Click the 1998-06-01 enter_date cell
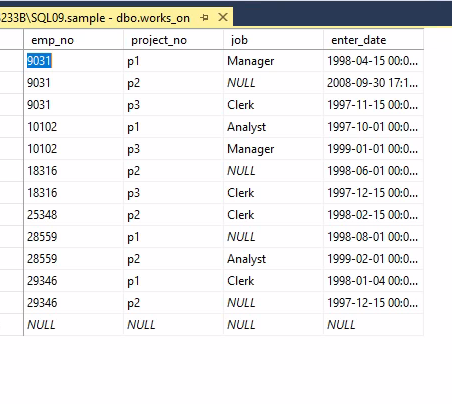Image resolution: width=452 pixels, height=404 pixels. pos(373,171)
